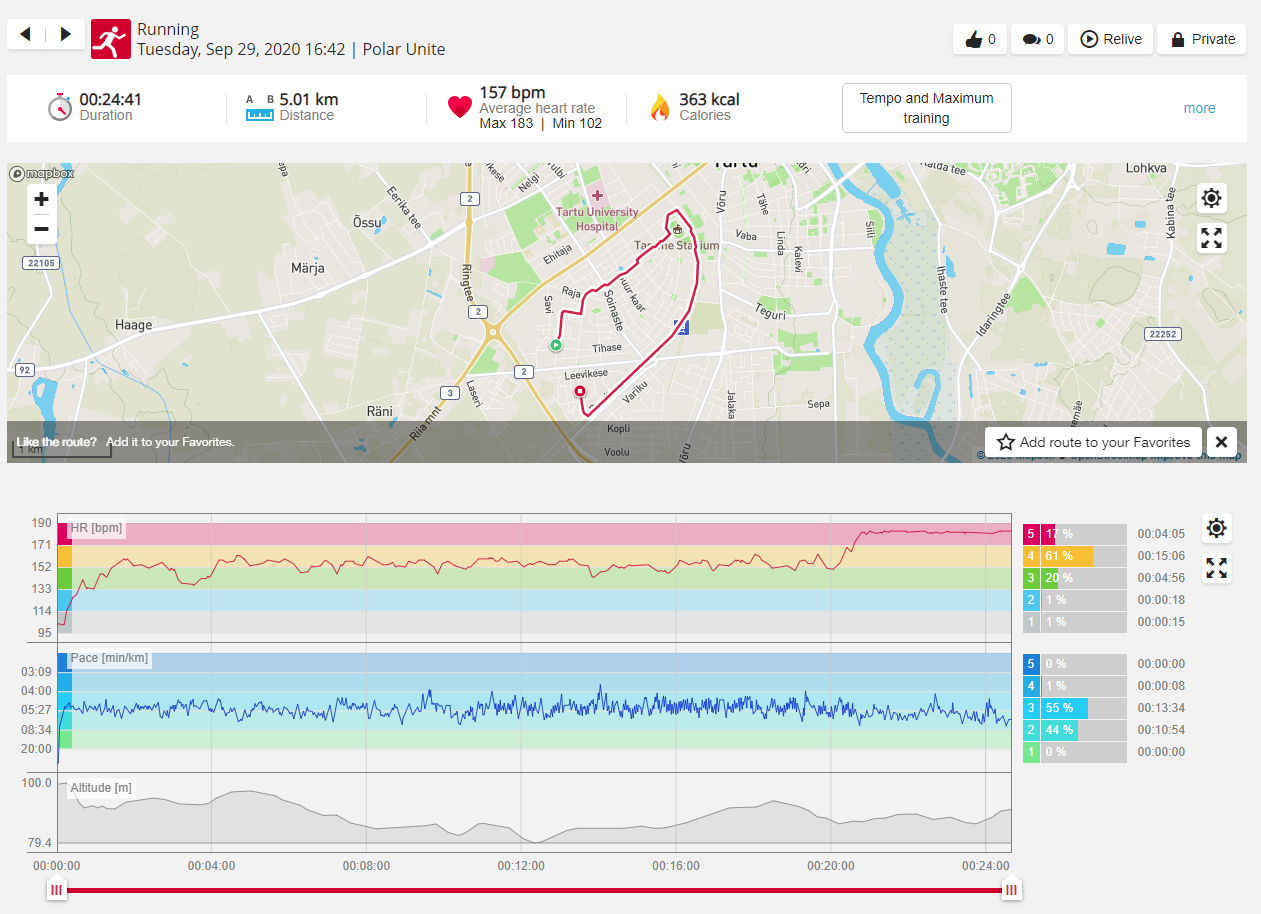
Task: Click the session date and device text
Action: coord(291,49)
